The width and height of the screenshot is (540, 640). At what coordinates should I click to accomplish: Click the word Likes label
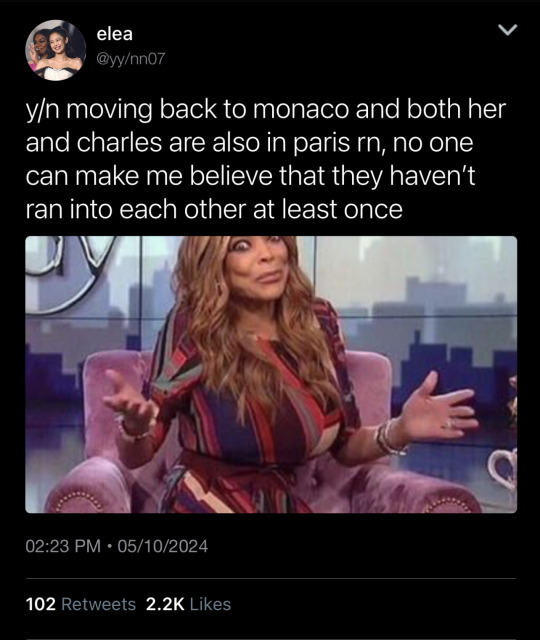pyautogui.click(x=210, y=604)
